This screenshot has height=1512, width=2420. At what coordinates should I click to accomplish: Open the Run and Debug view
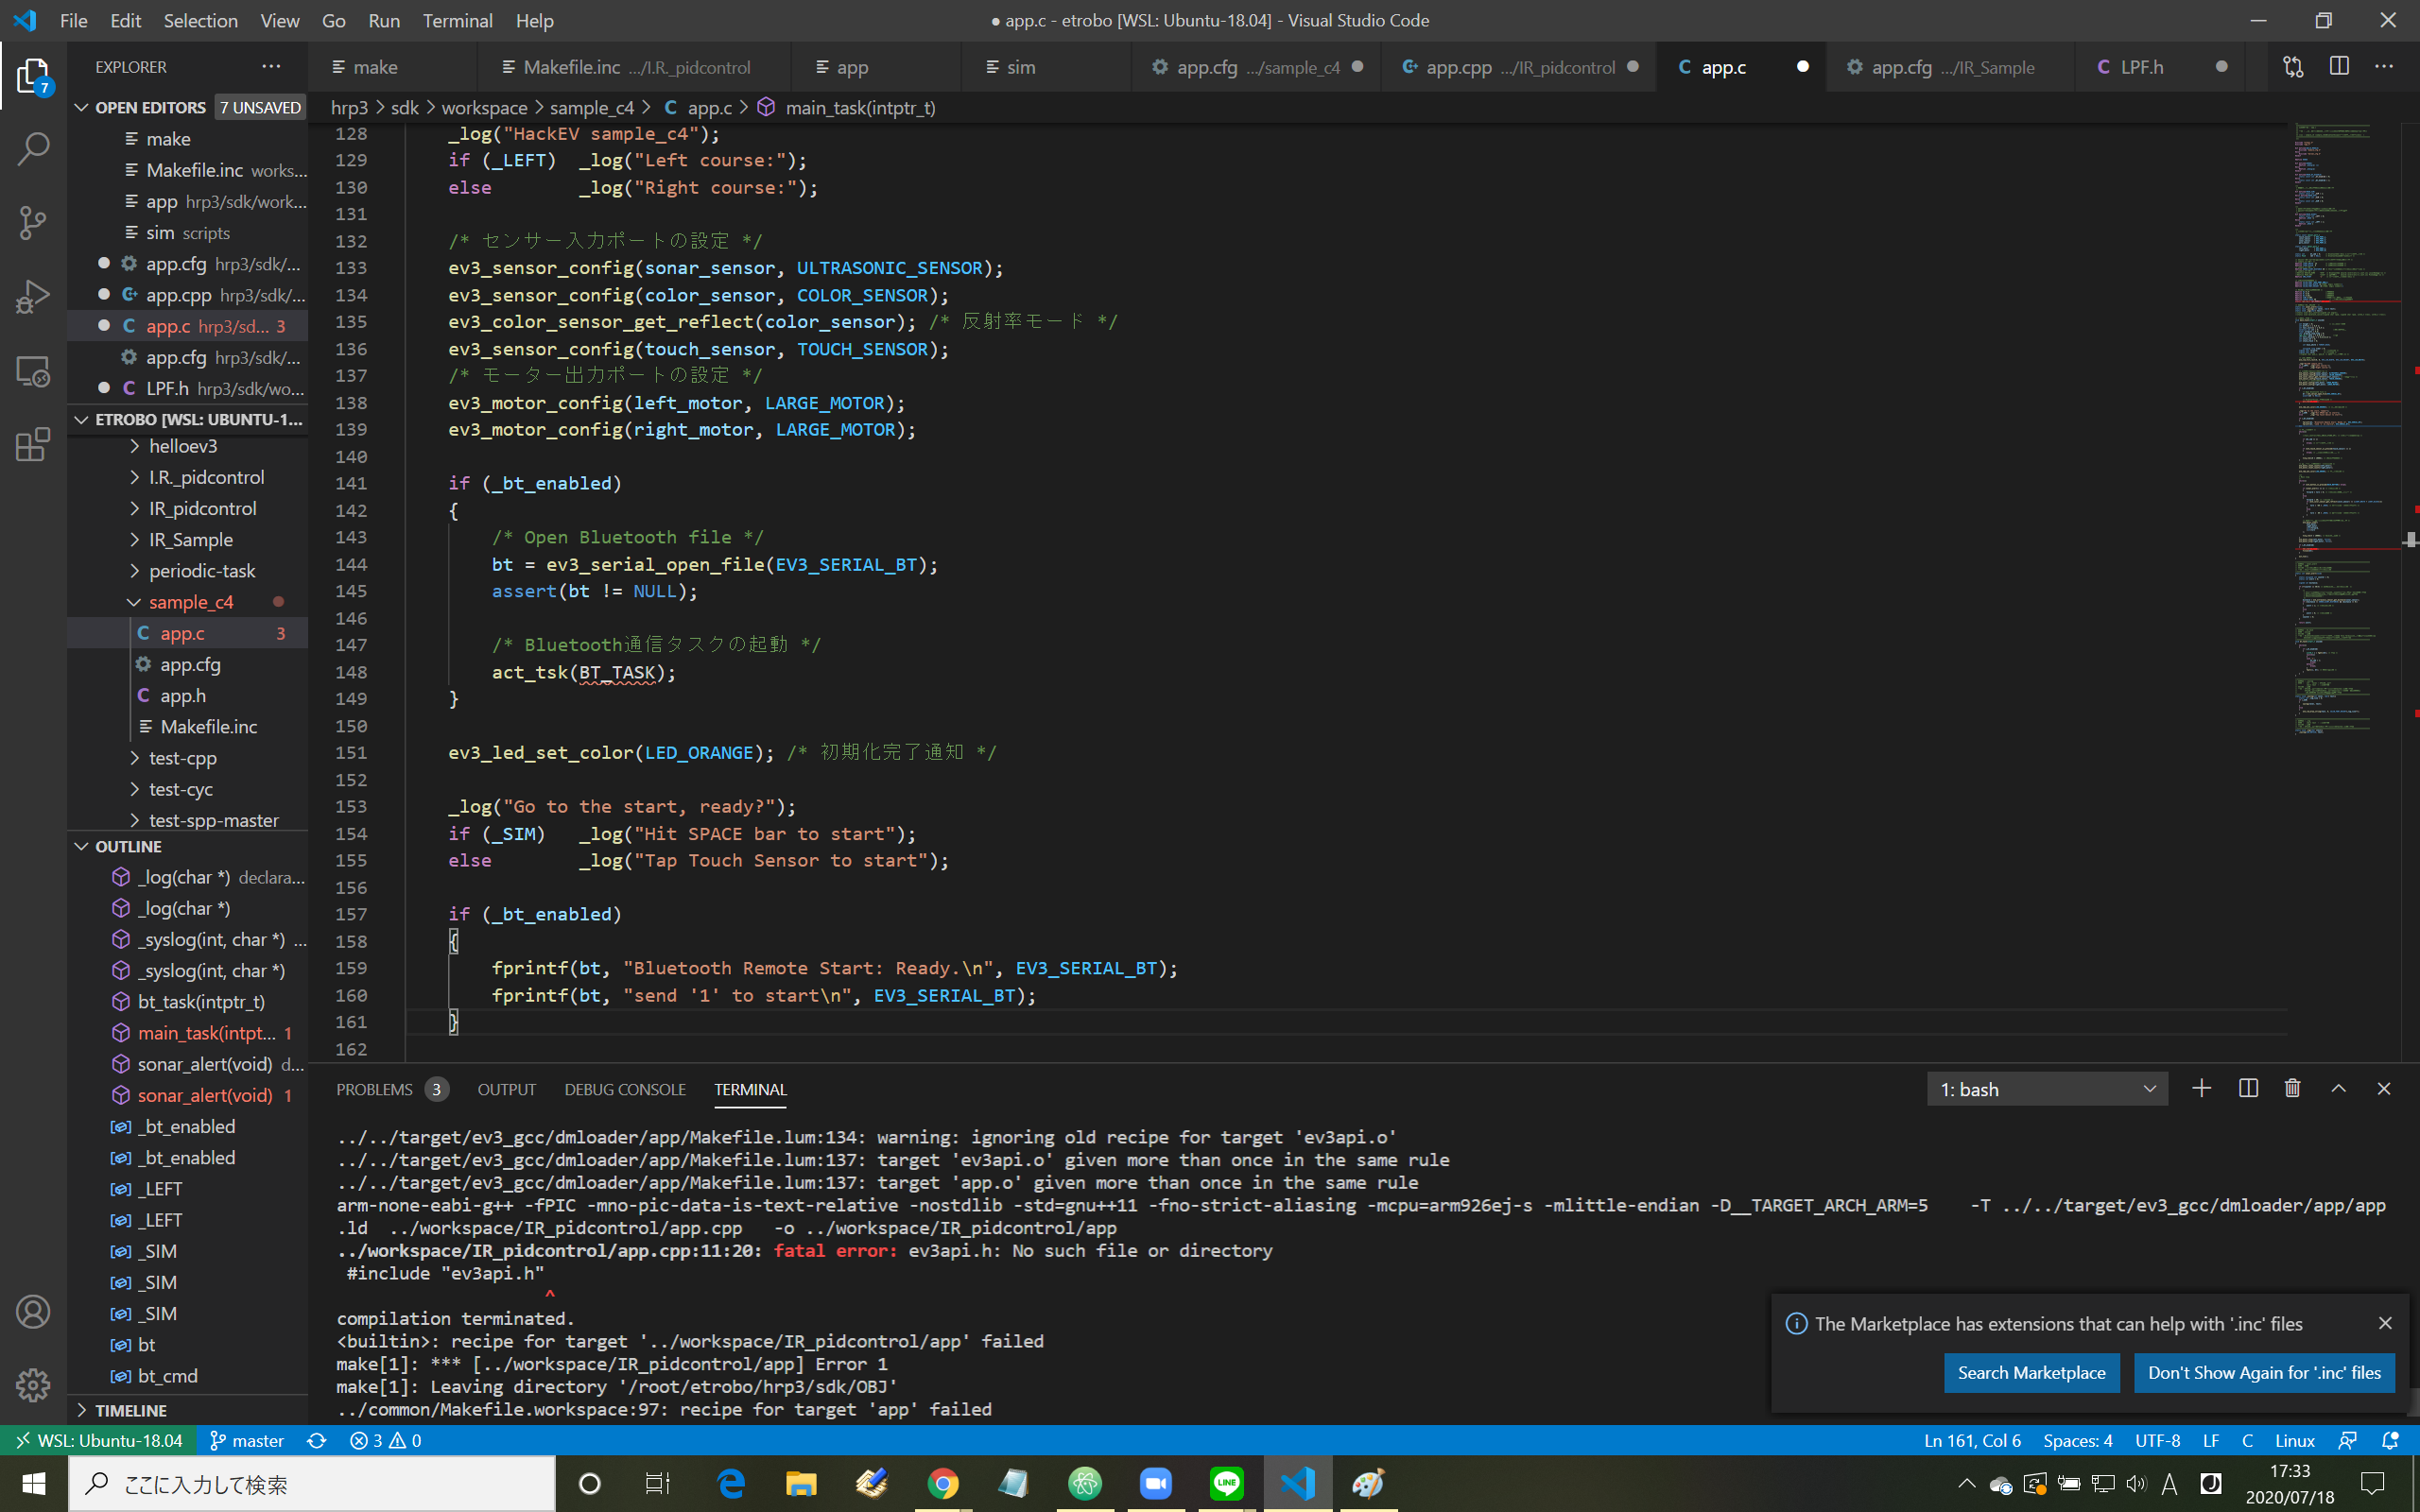pos(33,296)
